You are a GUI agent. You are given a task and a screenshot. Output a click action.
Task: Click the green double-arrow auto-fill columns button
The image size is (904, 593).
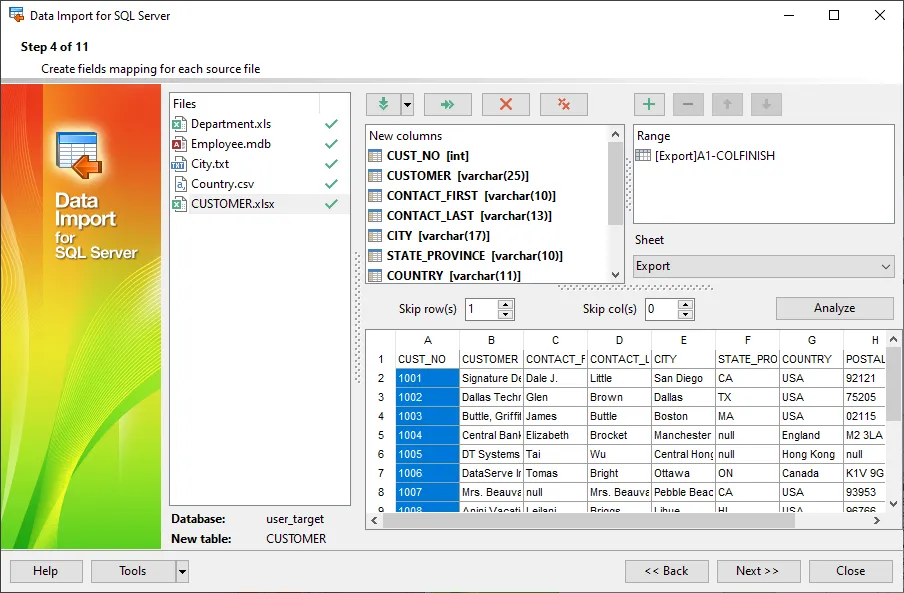point(447,104)
